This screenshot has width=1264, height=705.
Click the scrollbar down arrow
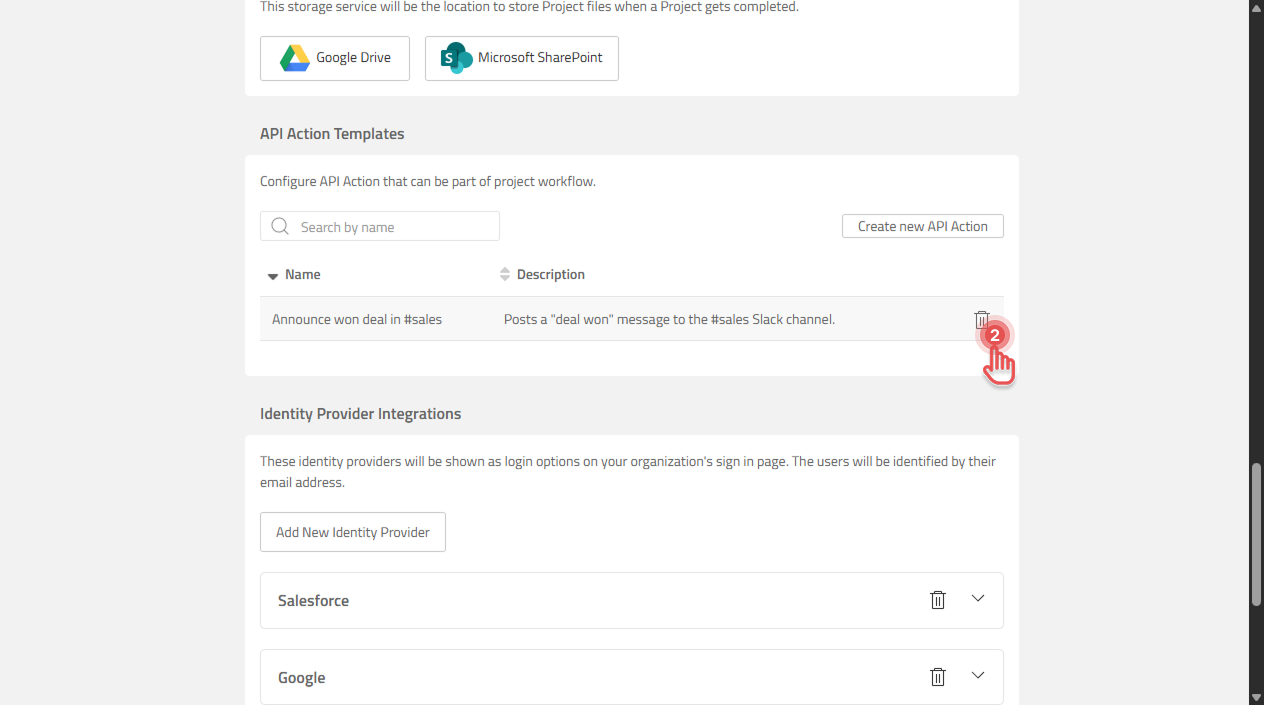[x=1256, y=697]
